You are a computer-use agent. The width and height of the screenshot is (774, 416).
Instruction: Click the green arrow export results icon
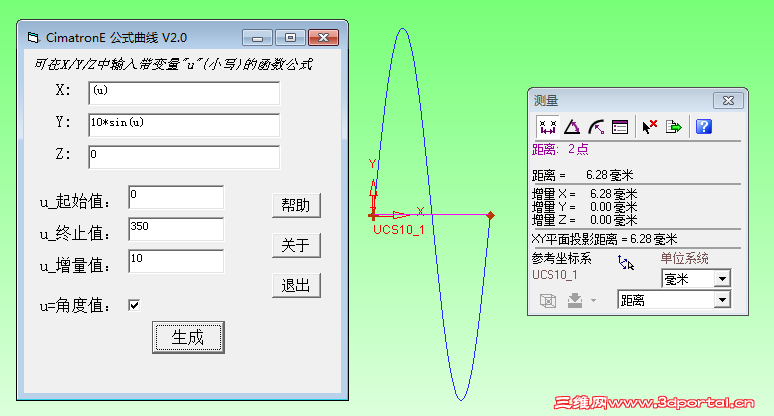(673, 127)
